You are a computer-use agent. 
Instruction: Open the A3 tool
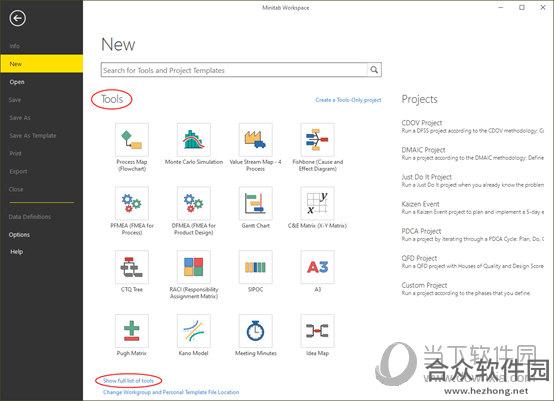coord(317,267)
